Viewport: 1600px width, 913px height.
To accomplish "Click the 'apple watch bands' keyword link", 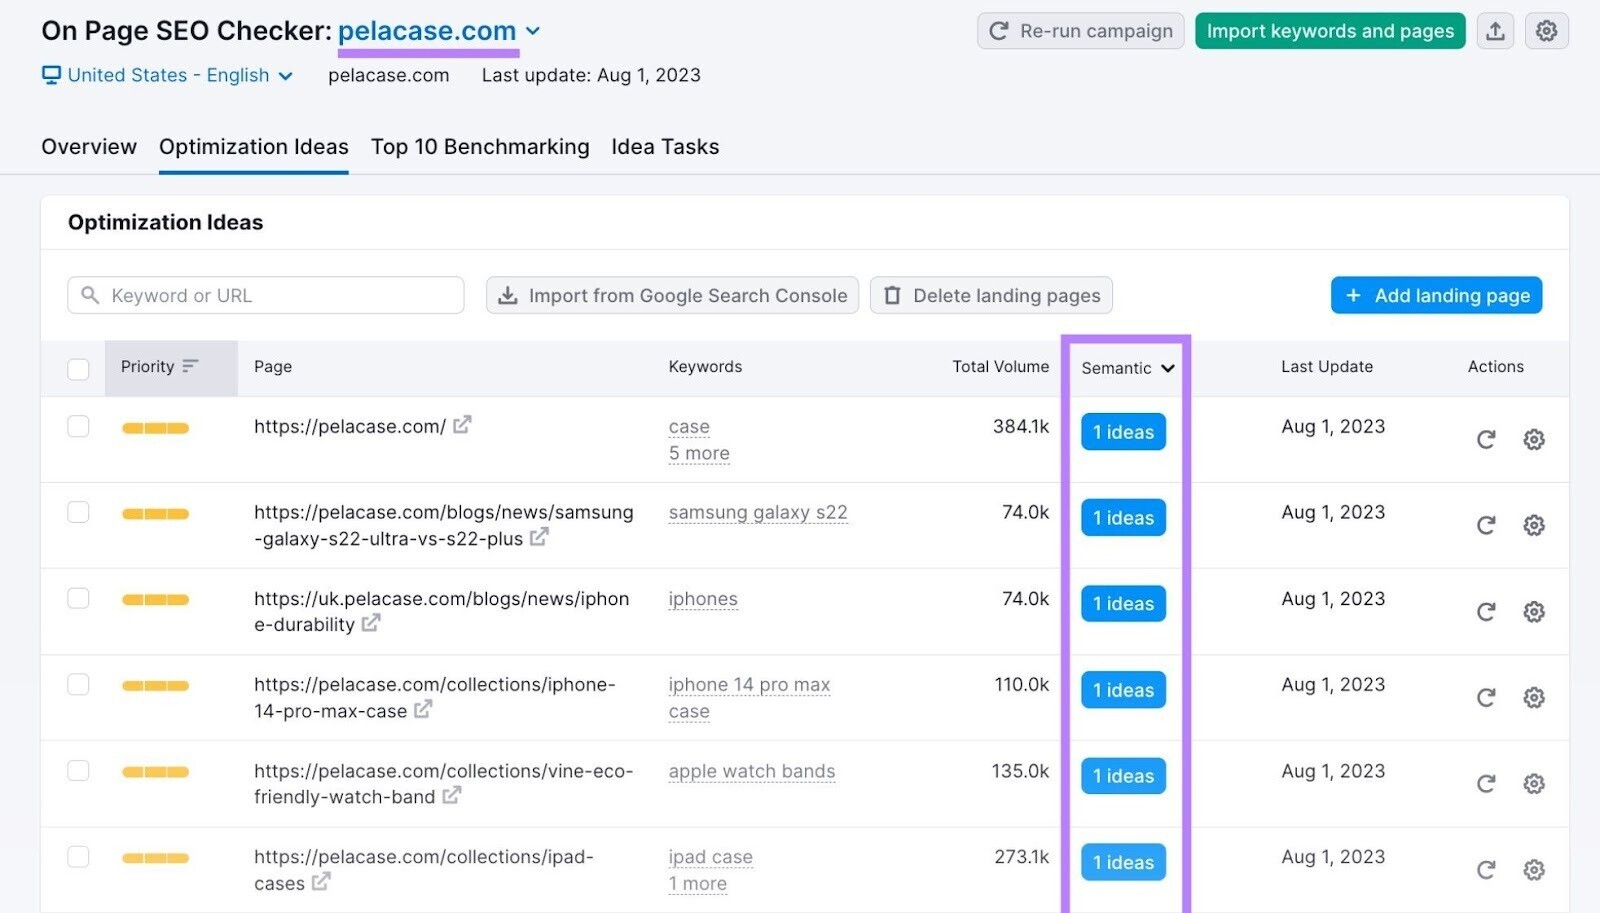I will 752,771.
